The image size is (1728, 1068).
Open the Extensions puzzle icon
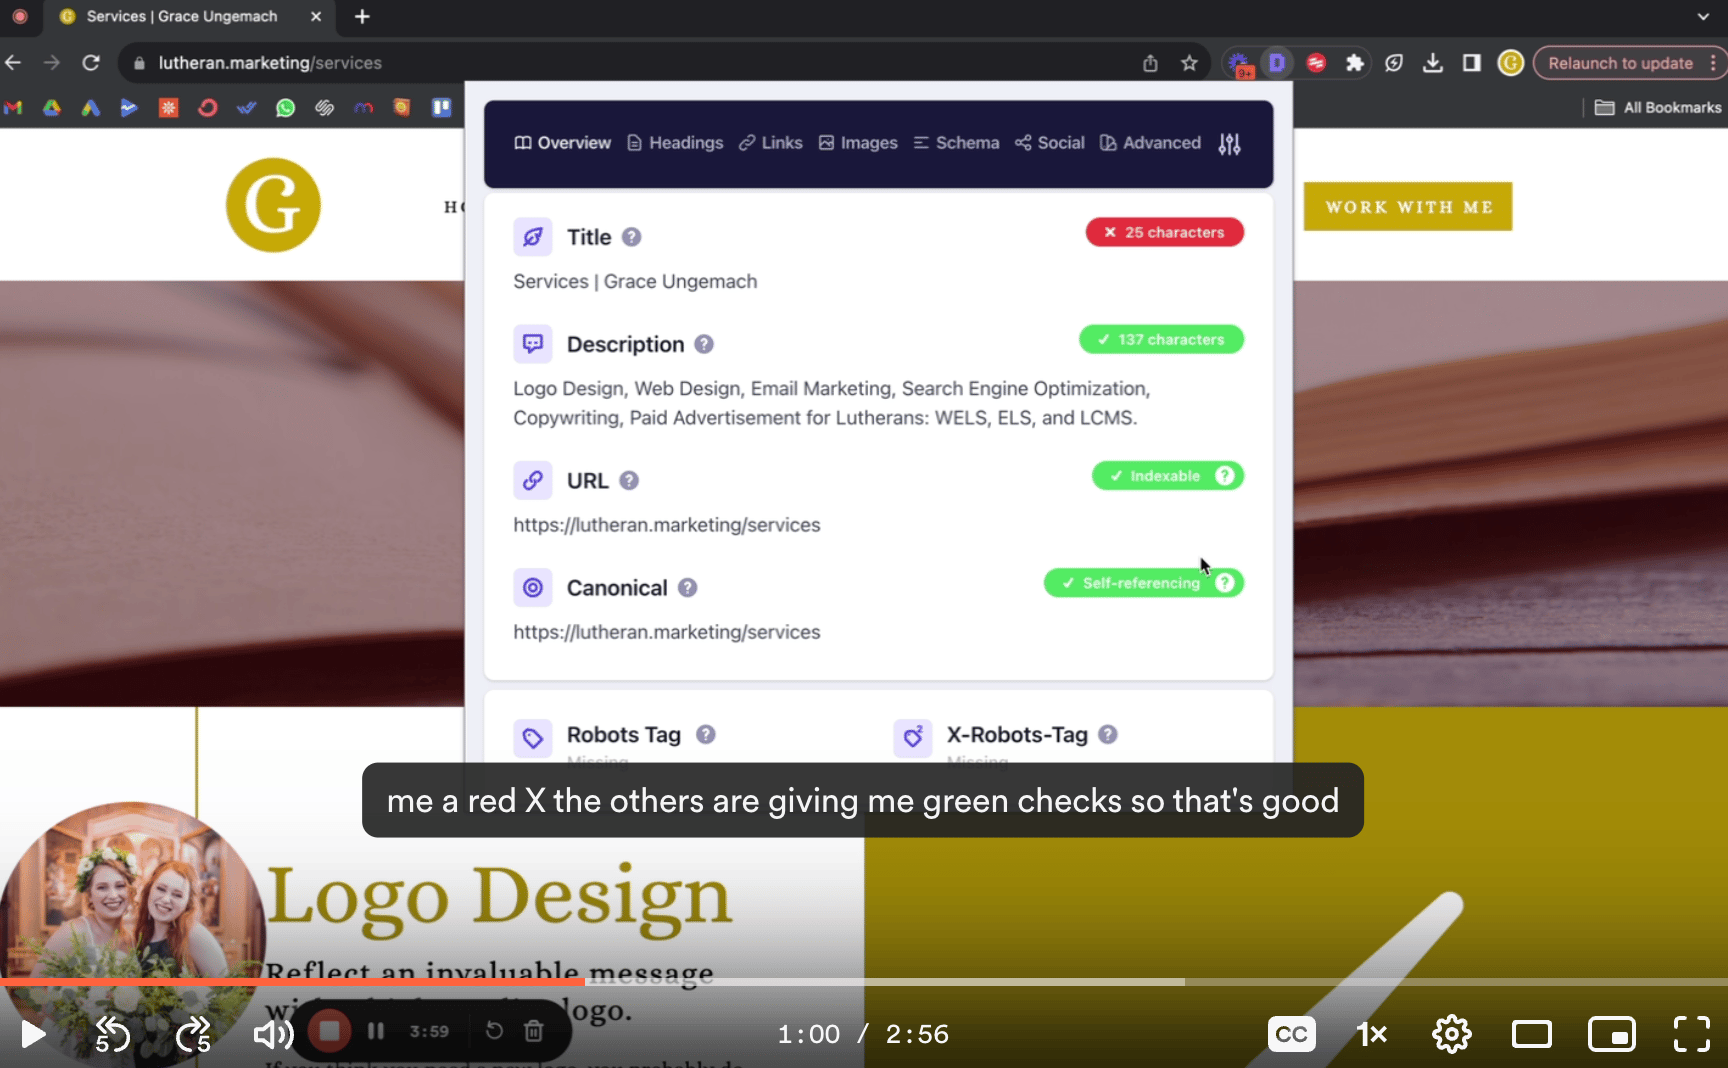click(x=1355, y=63)
